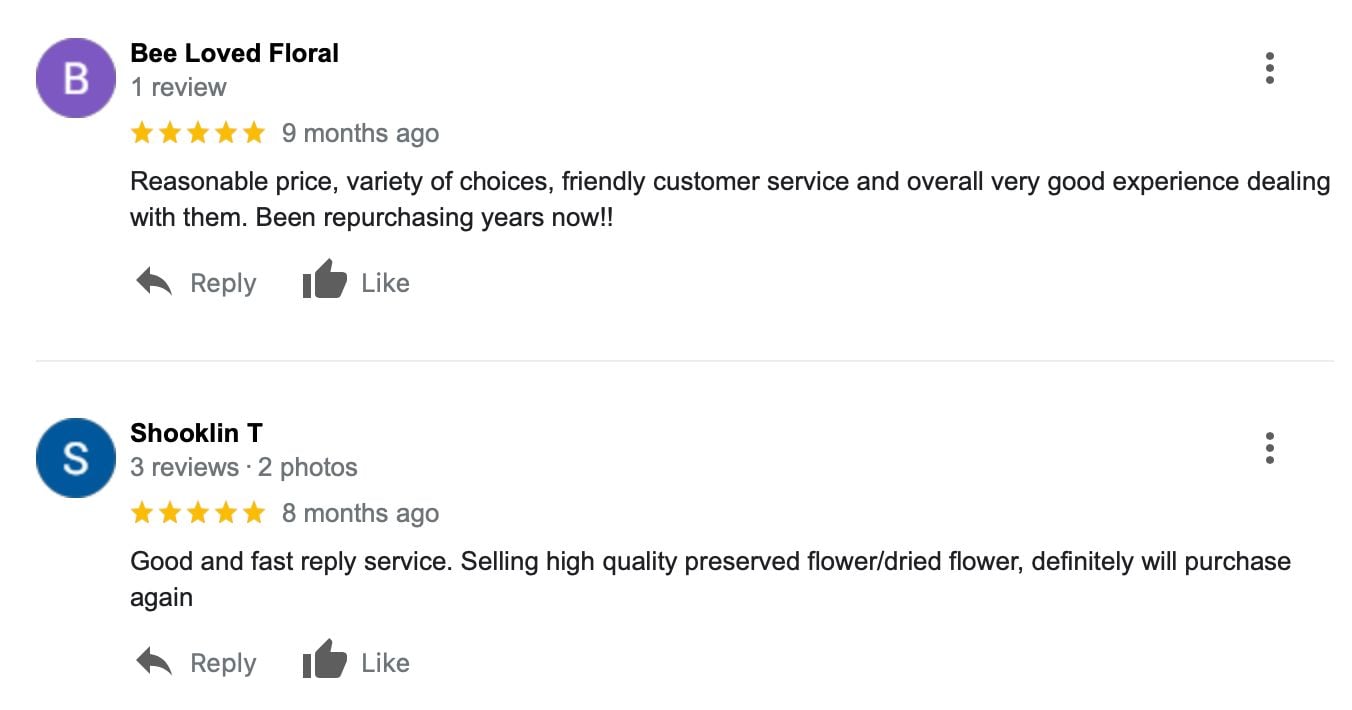Viewport: 1352px width, 710px height.
Task: Click the blue S profile avatar
Action: click(x=76, y=458)
